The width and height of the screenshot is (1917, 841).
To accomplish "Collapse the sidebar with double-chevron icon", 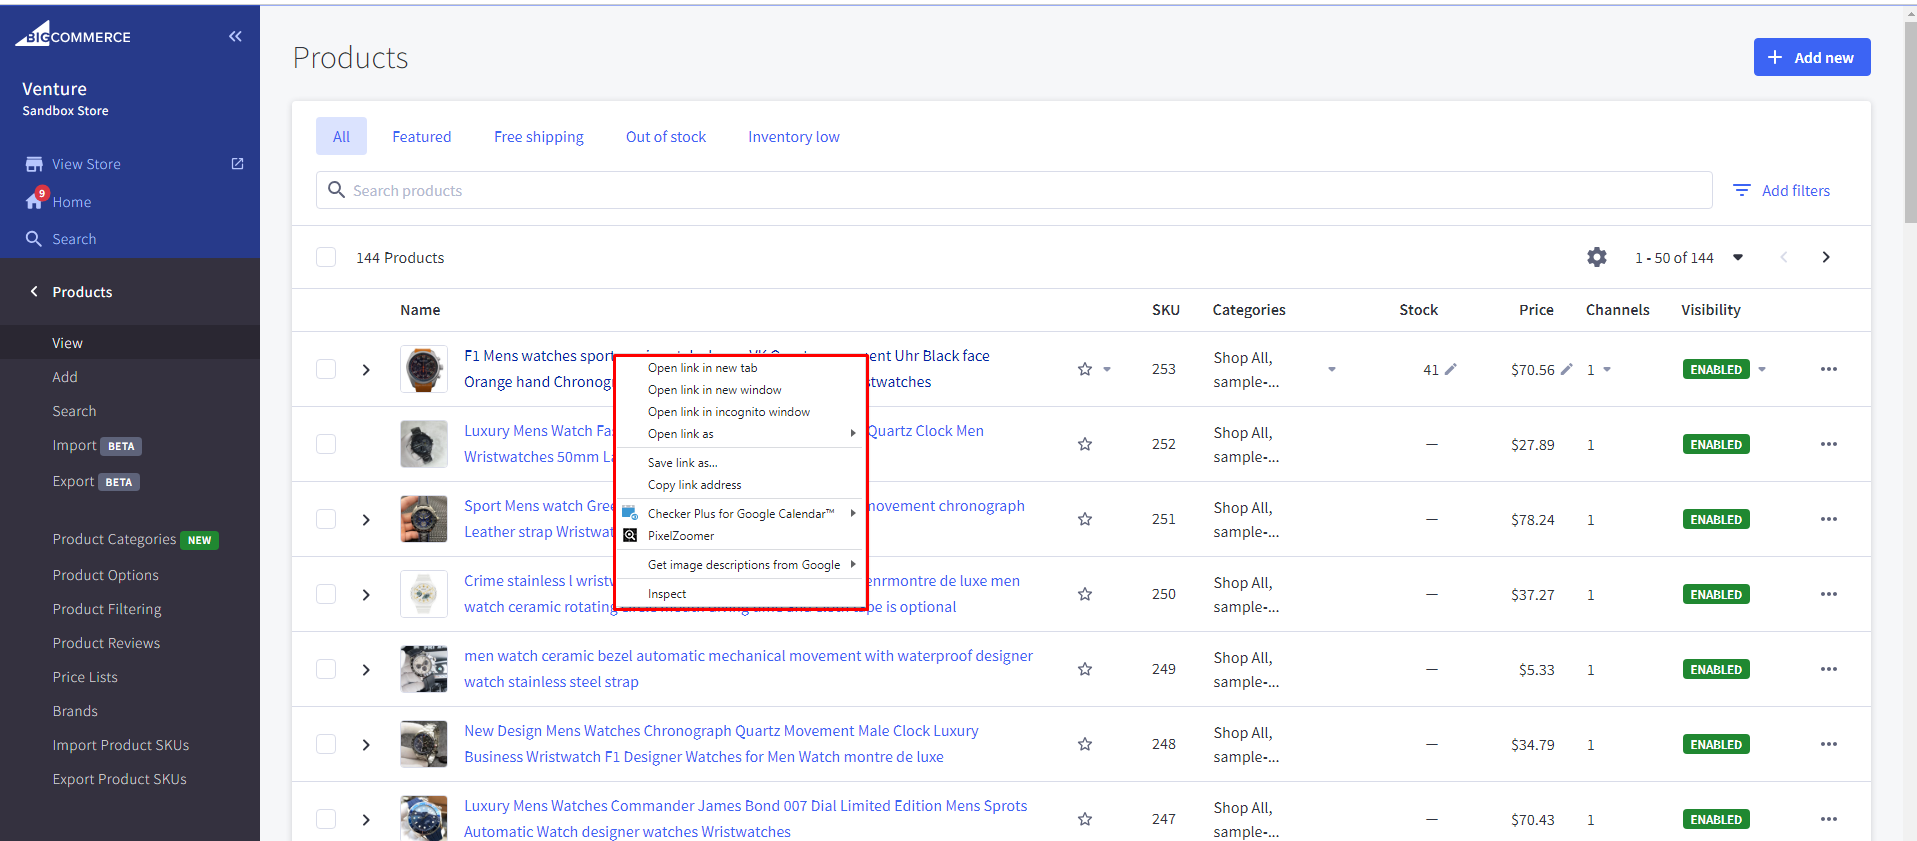I will tap(235, 36).
